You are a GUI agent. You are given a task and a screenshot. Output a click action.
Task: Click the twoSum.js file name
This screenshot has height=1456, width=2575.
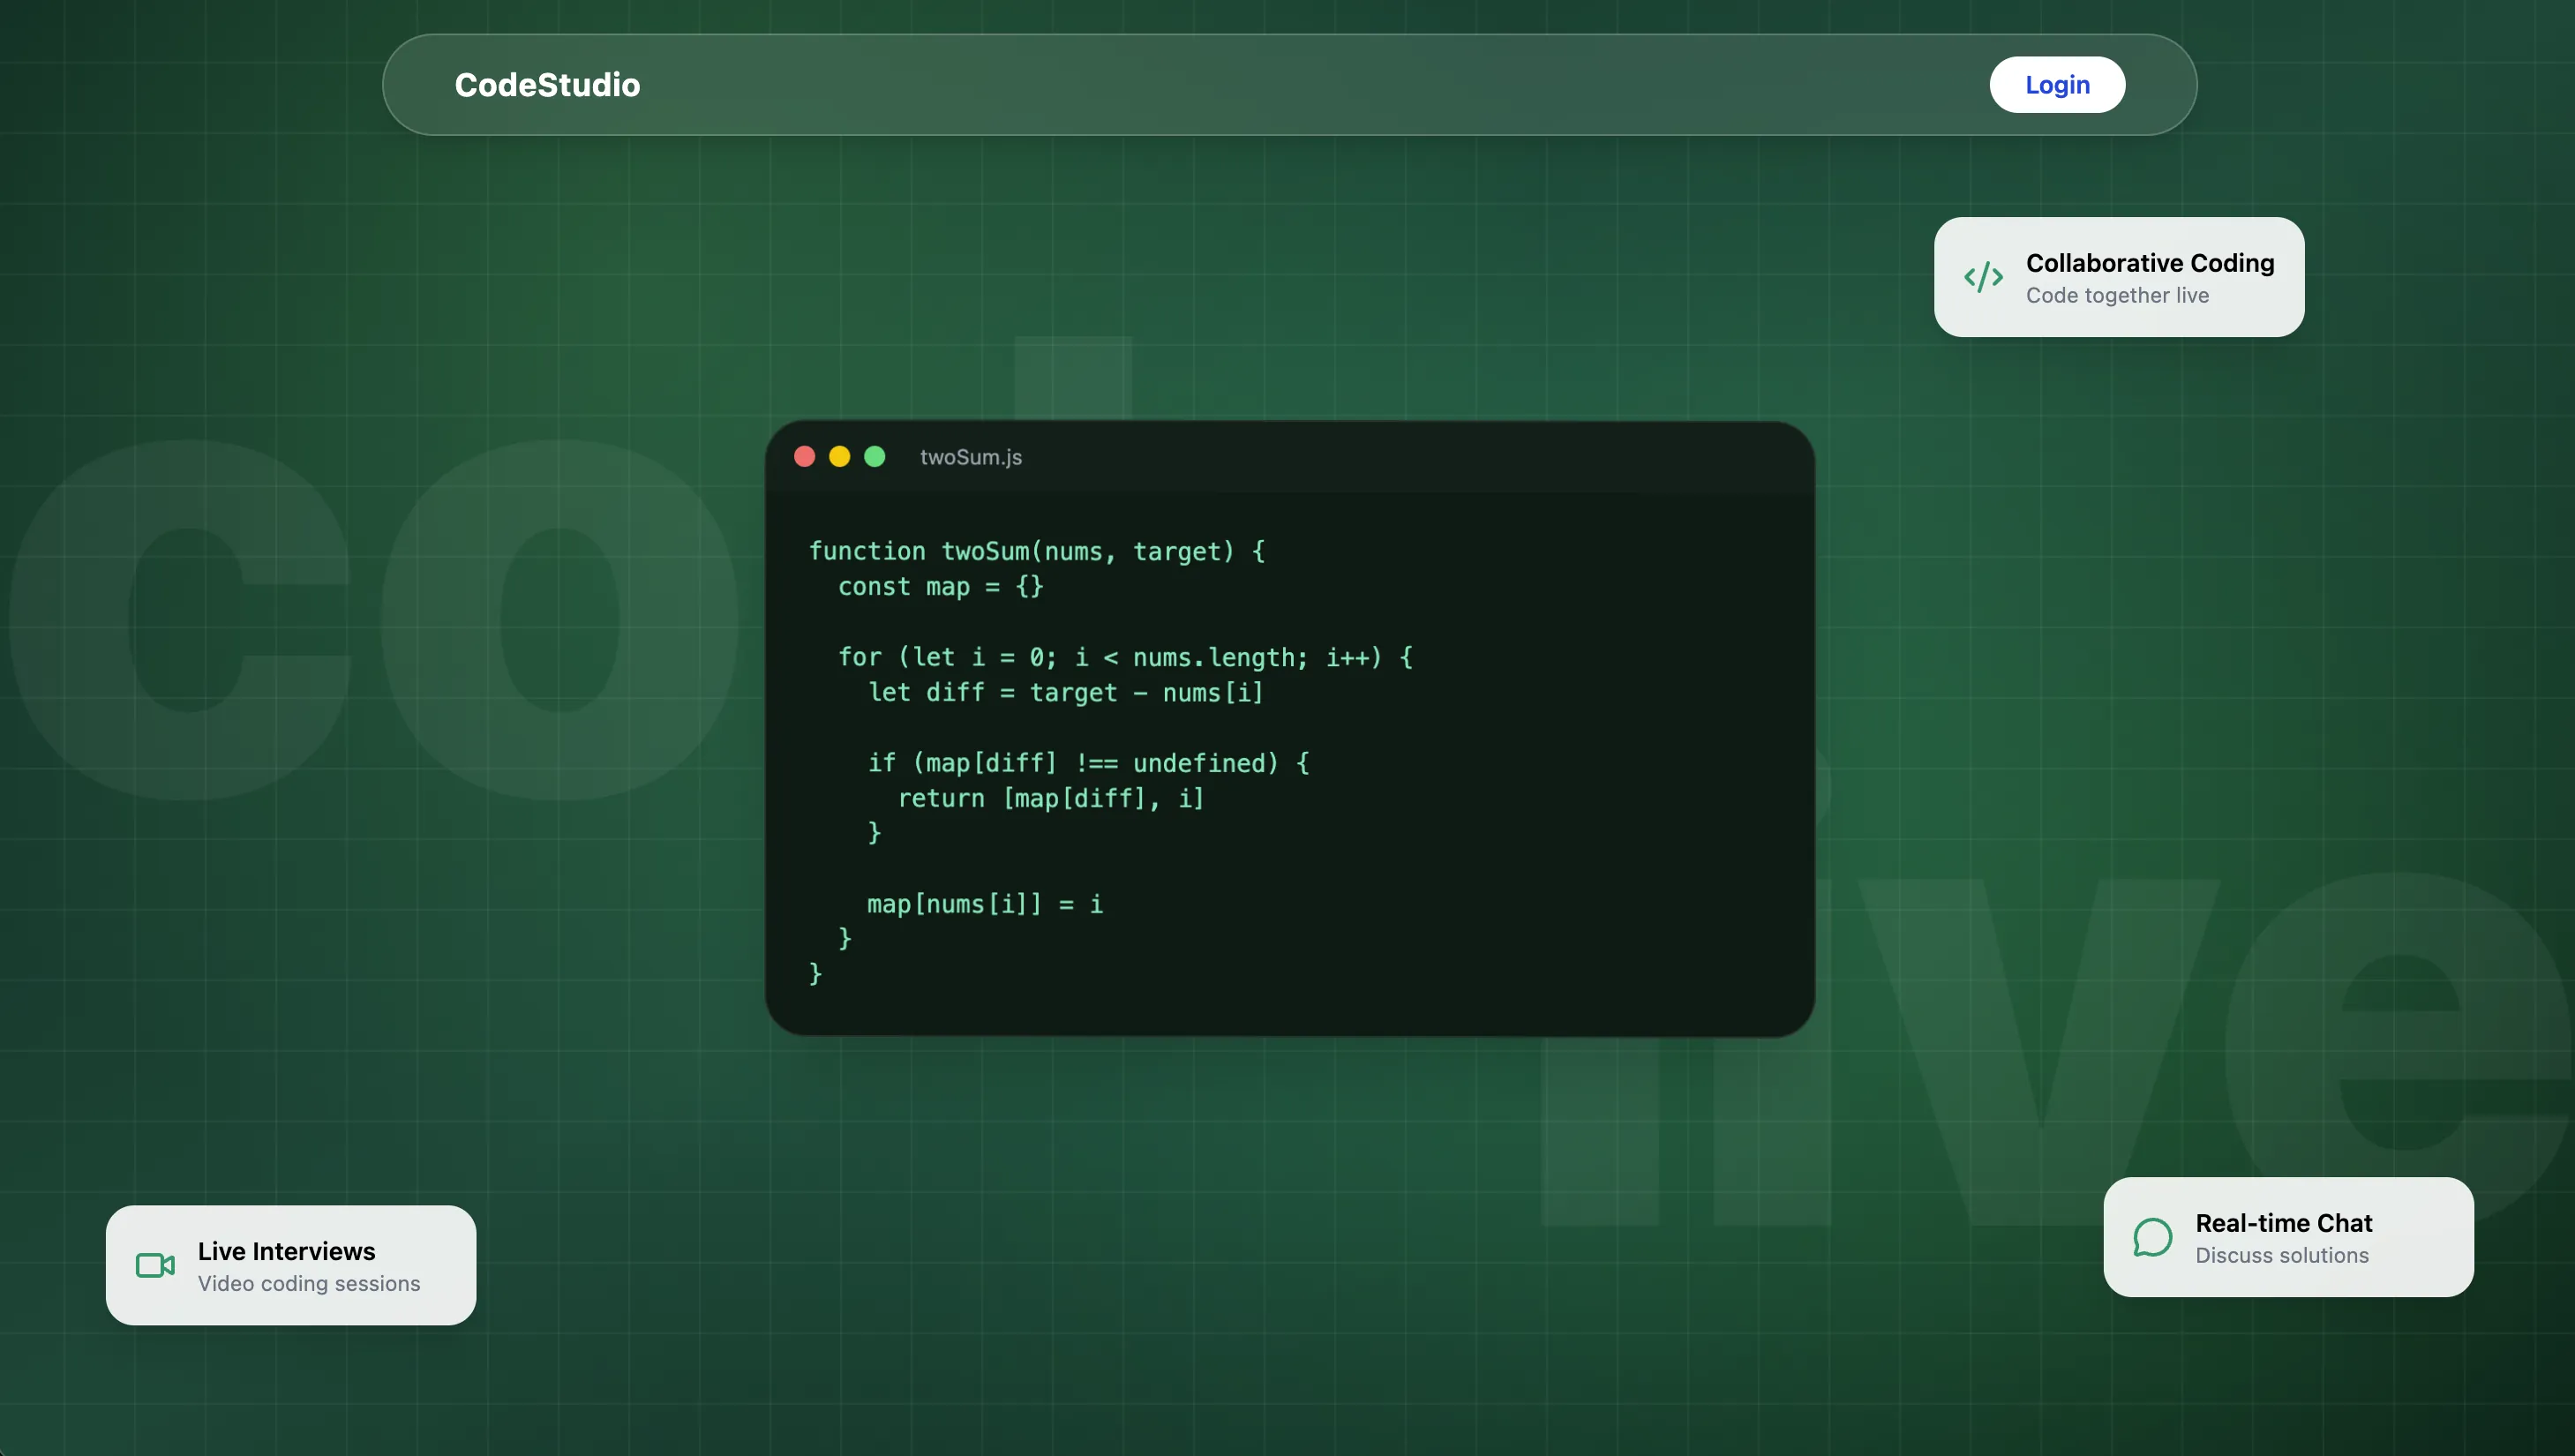click(x=970, y=457)
